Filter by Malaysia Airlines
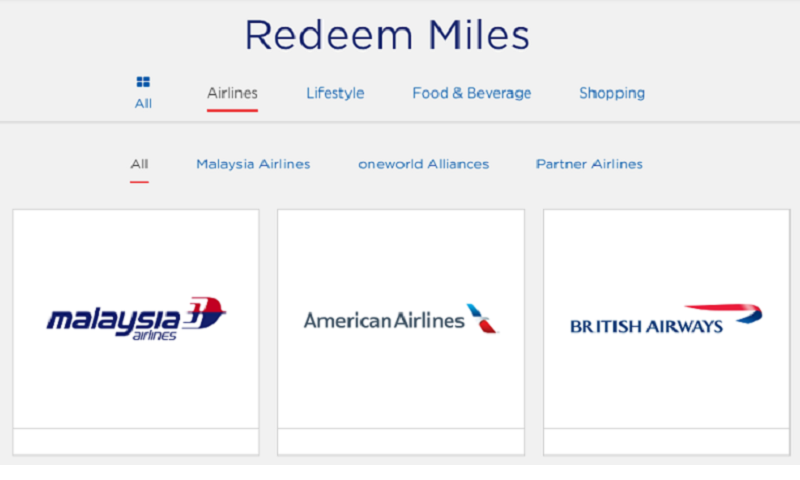Screen dimensions: 800x480 coord(253,164)
